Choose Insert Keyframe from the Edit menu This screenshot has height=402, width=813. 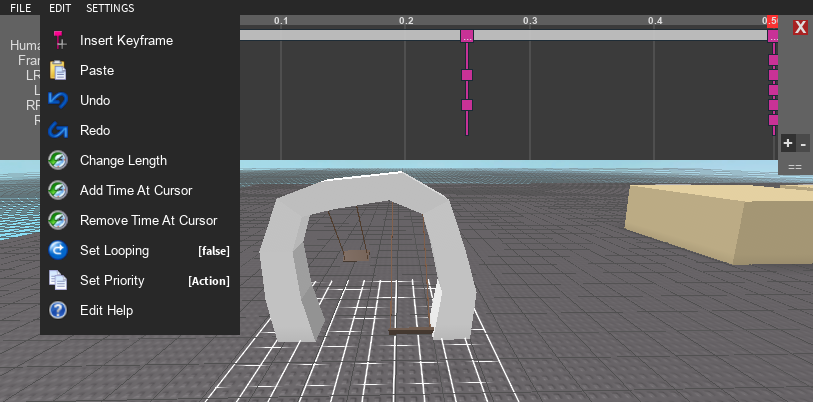[x=140, y=40]
